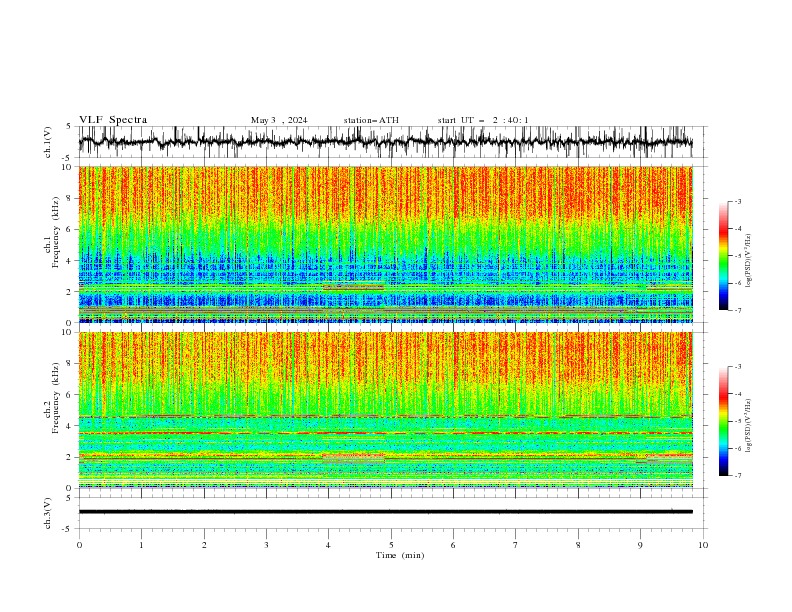
Task: Click inside the ch.1 spectrogram panel
Action: click(x=385, y=244)
